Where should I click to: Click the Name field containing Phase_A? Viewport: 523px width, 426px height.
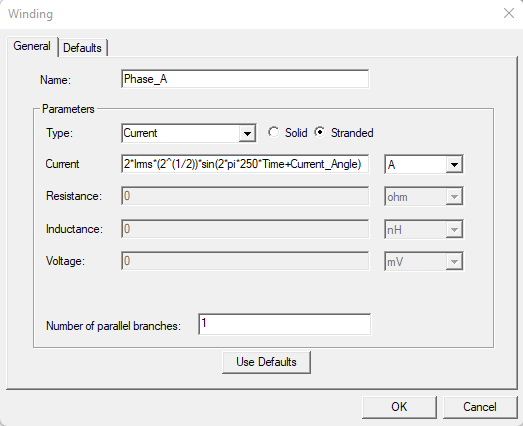245,79
